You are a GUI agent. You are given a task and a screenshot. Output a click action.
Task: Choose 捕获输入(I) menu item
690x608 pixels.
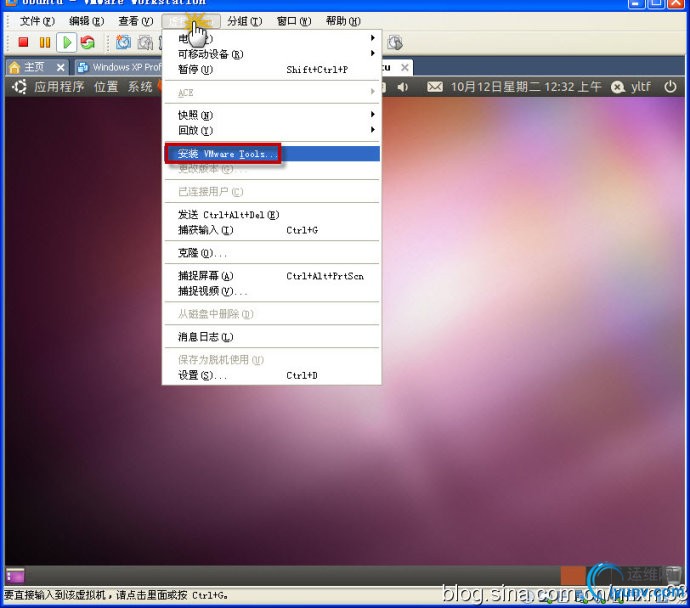tap(272, 230)
